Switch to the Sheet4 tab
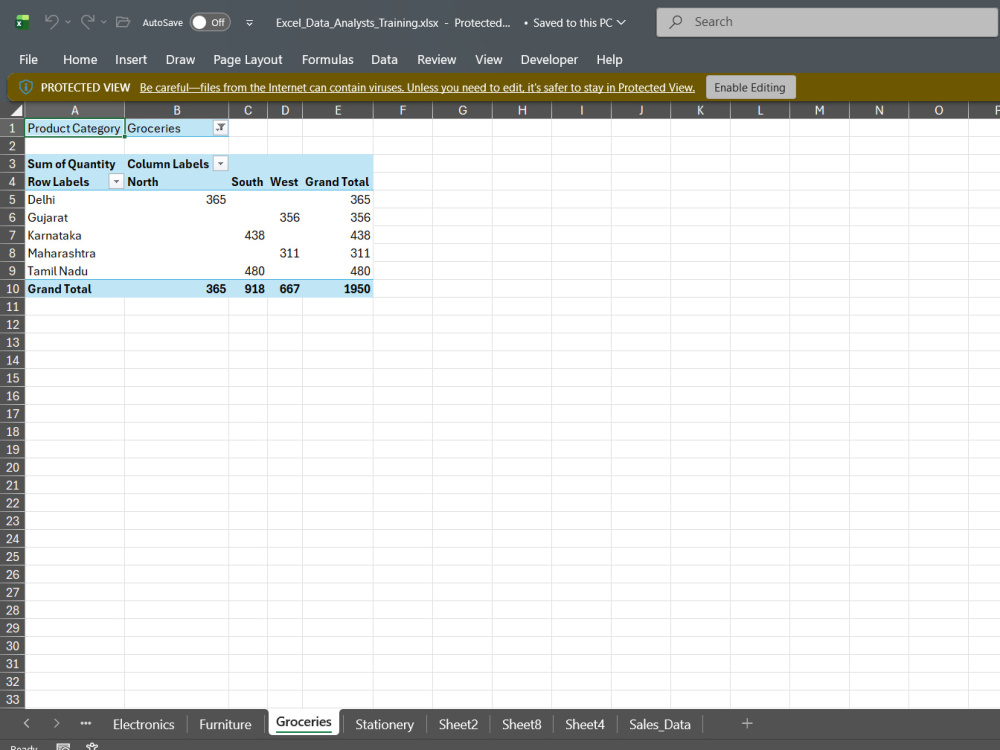The image size is (1000, 750). click(x=585, y=724)
